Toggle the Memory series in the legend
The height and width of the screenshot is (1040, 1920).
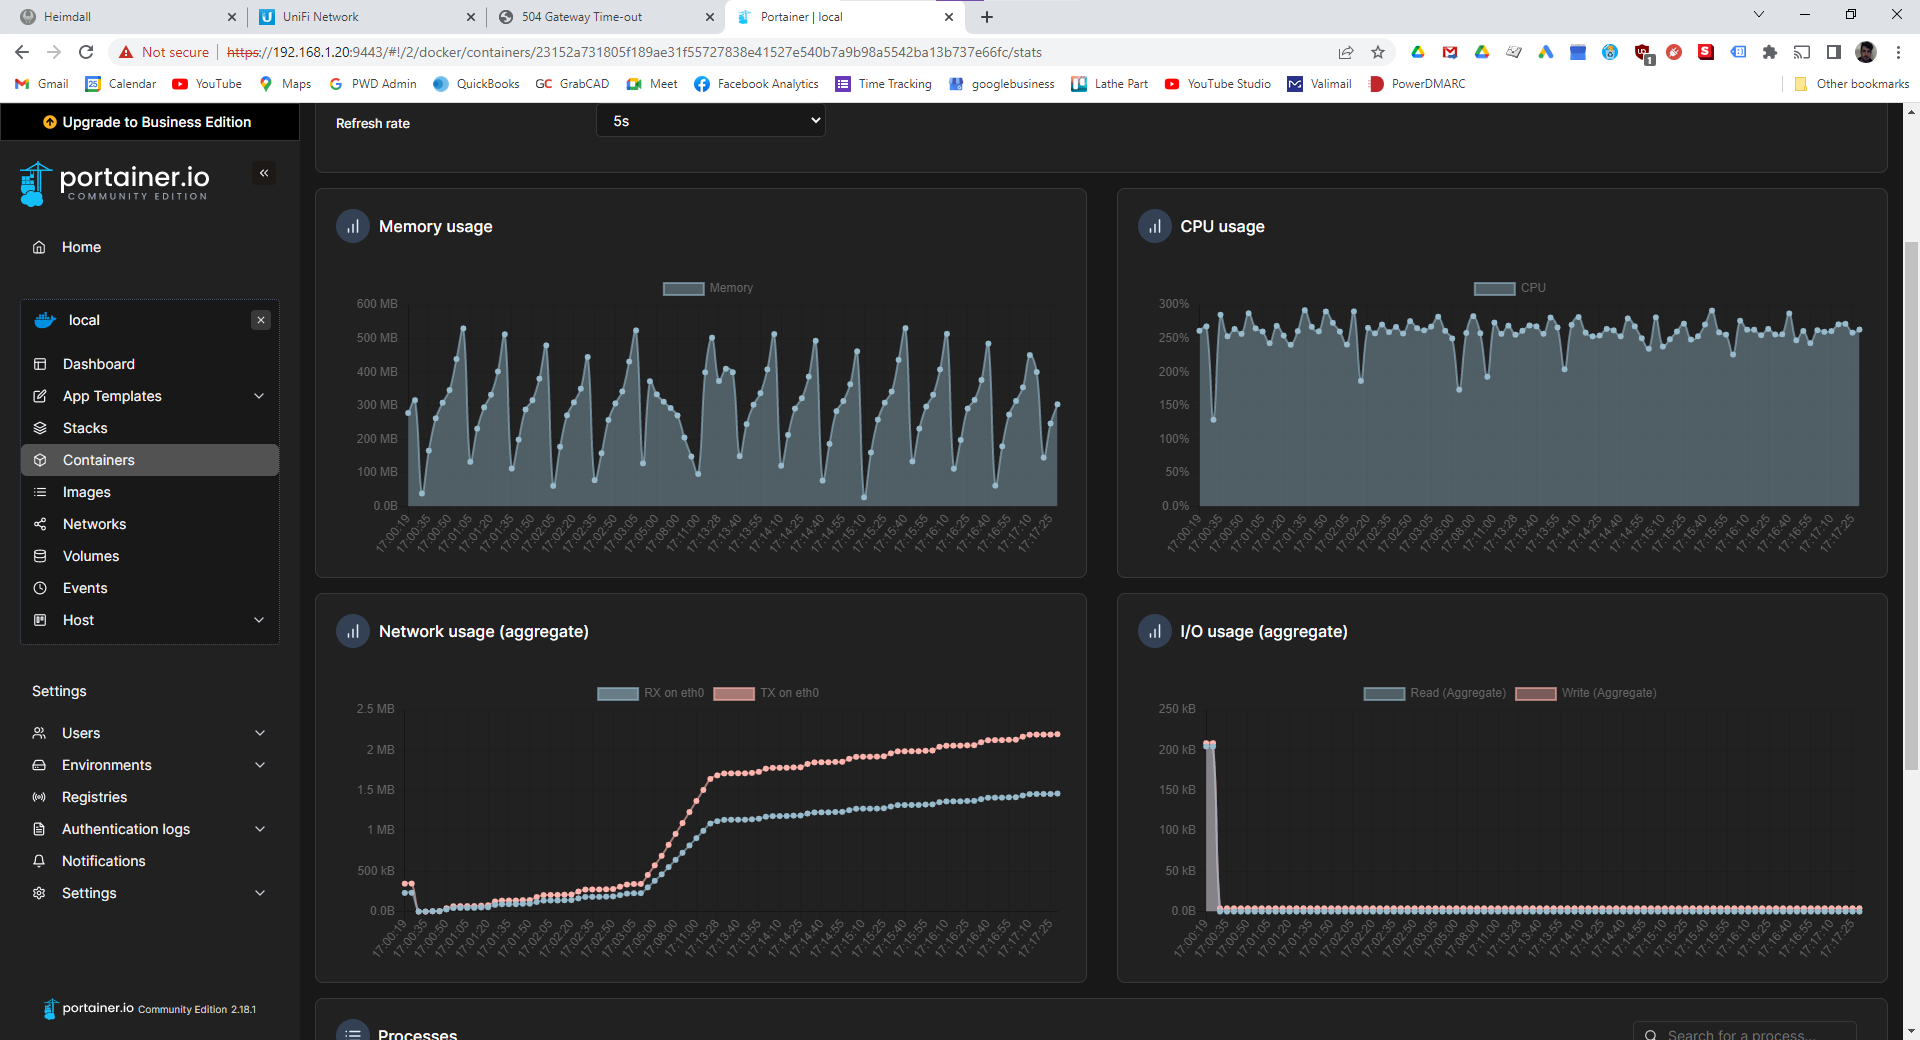(706, 288)
